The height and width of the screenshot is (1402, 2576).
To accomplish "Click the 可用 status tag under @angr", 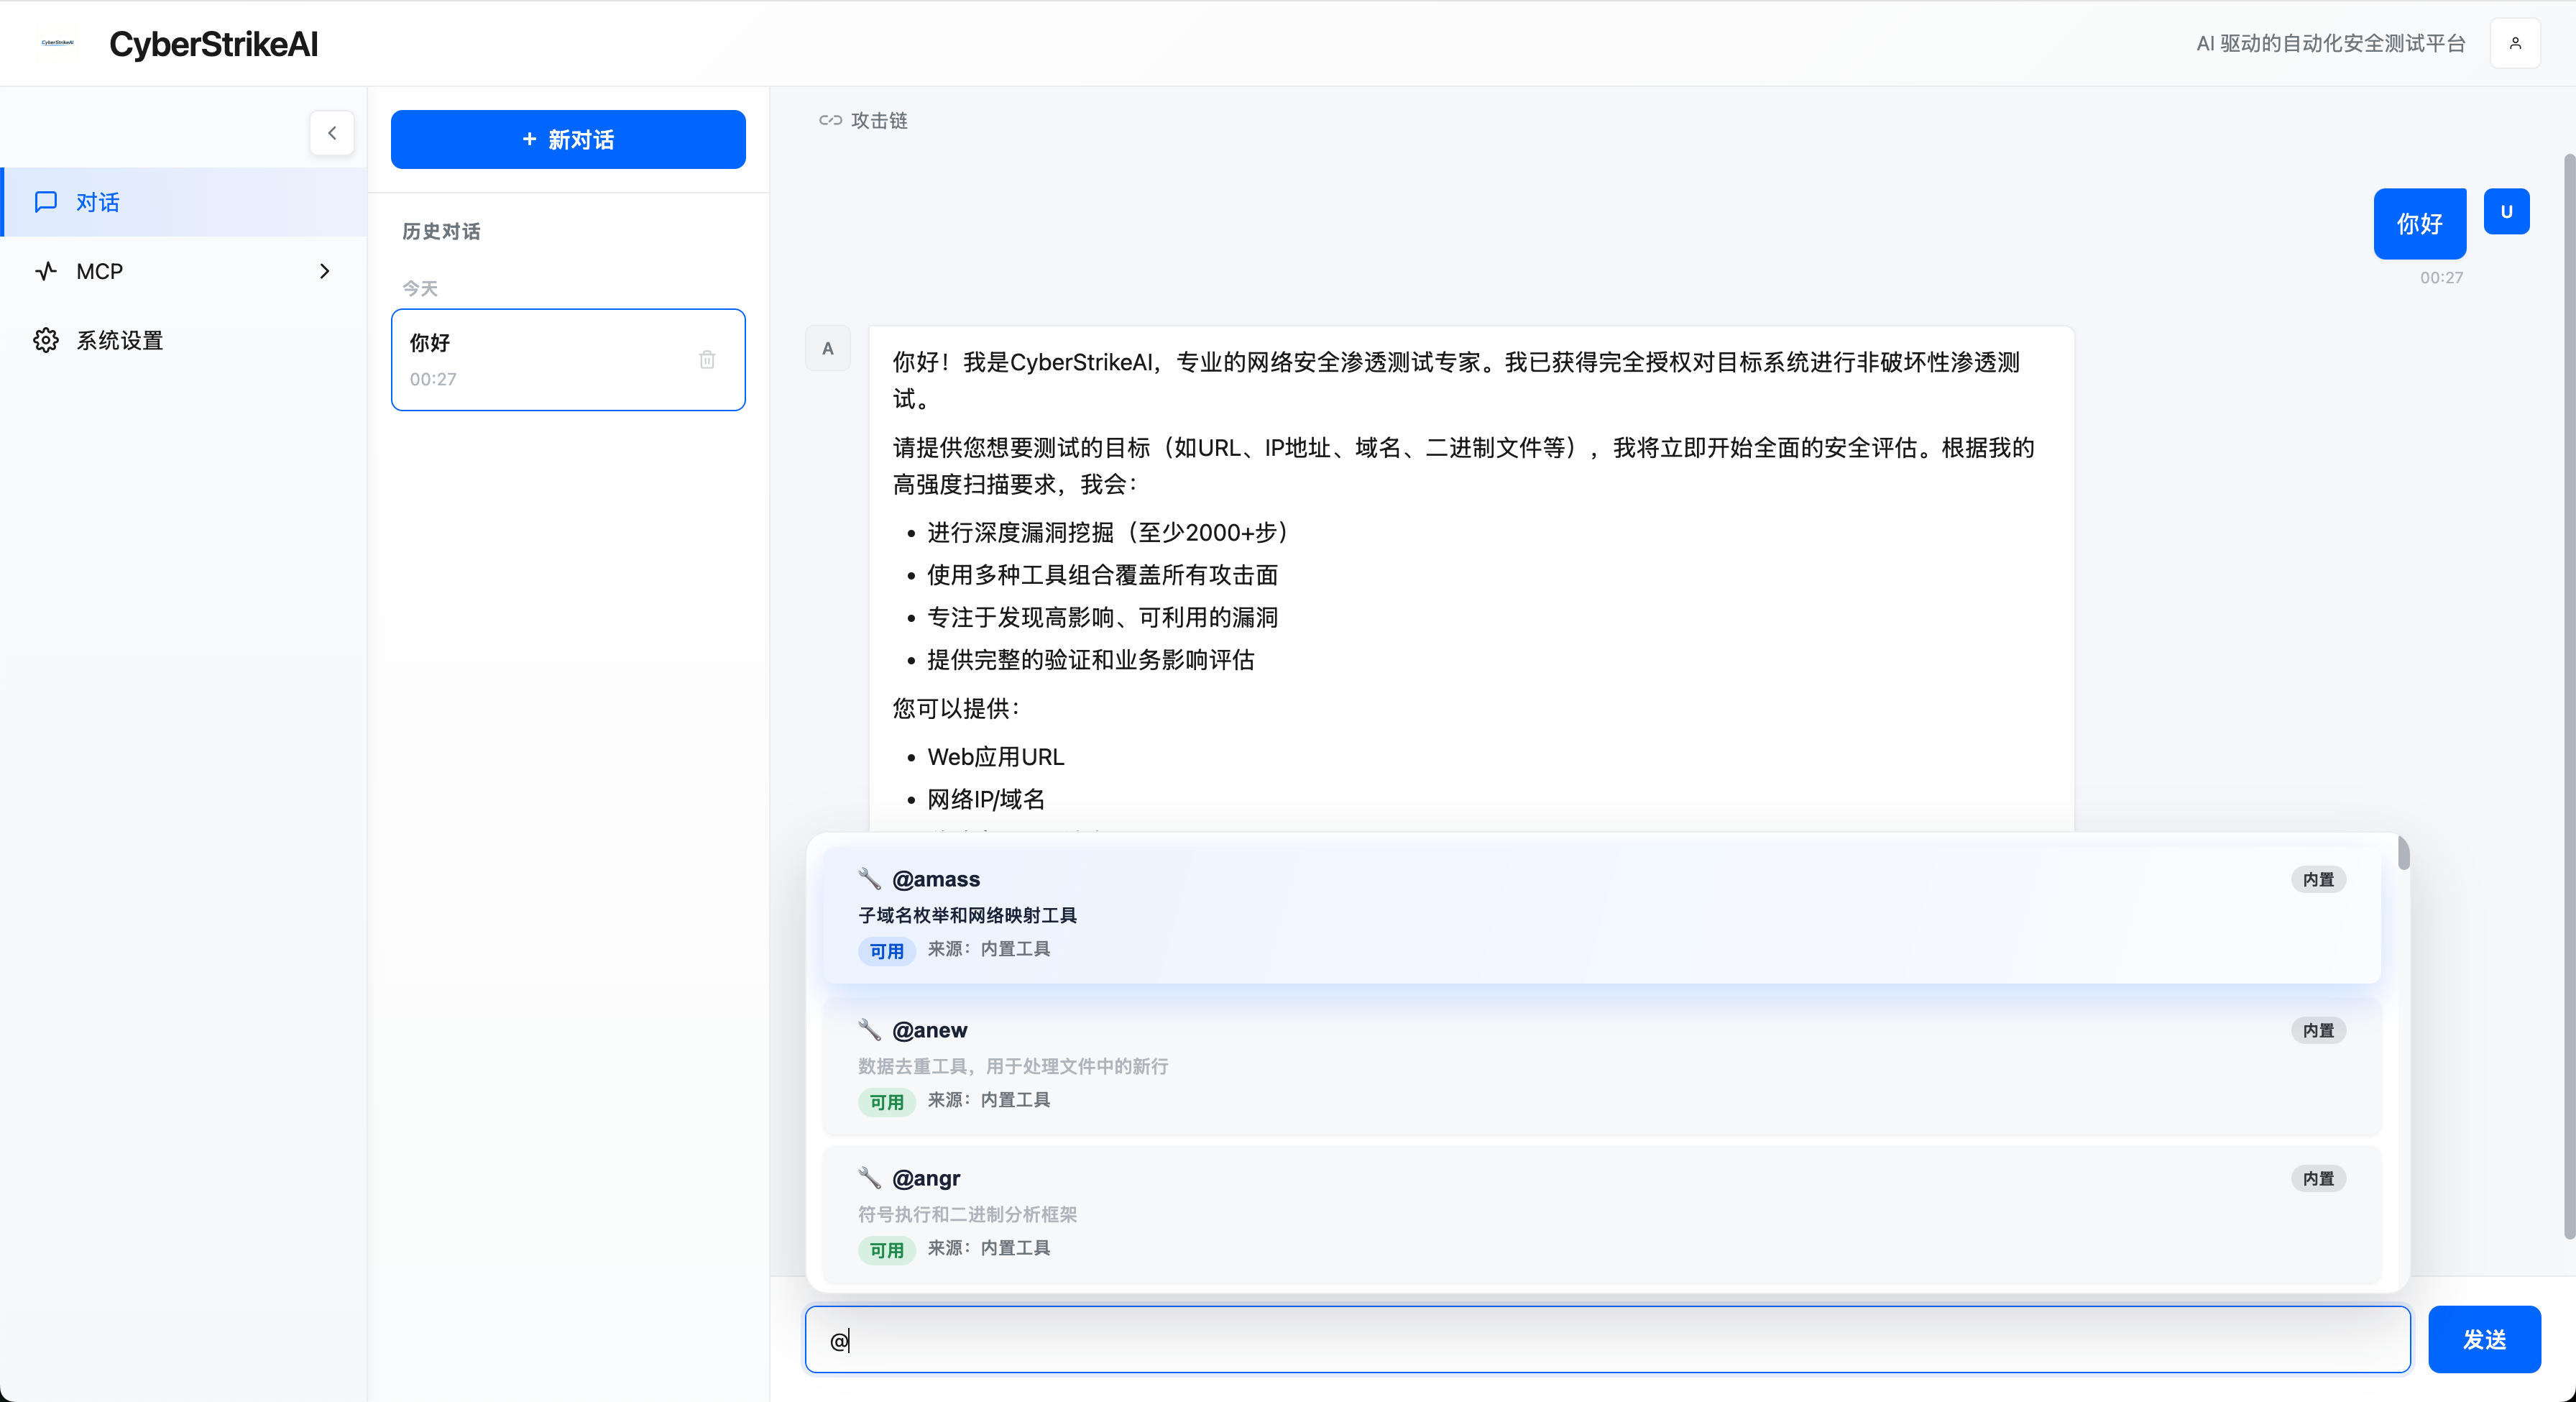I will (x=886, y=1250).
